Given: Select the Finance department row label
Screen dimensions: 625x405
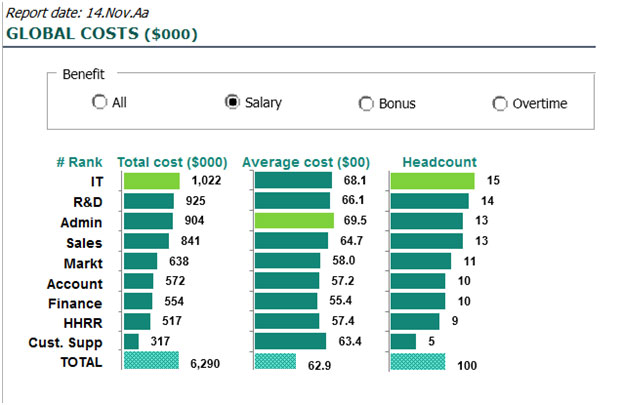Looking at the screenshot, I should 75,303.
